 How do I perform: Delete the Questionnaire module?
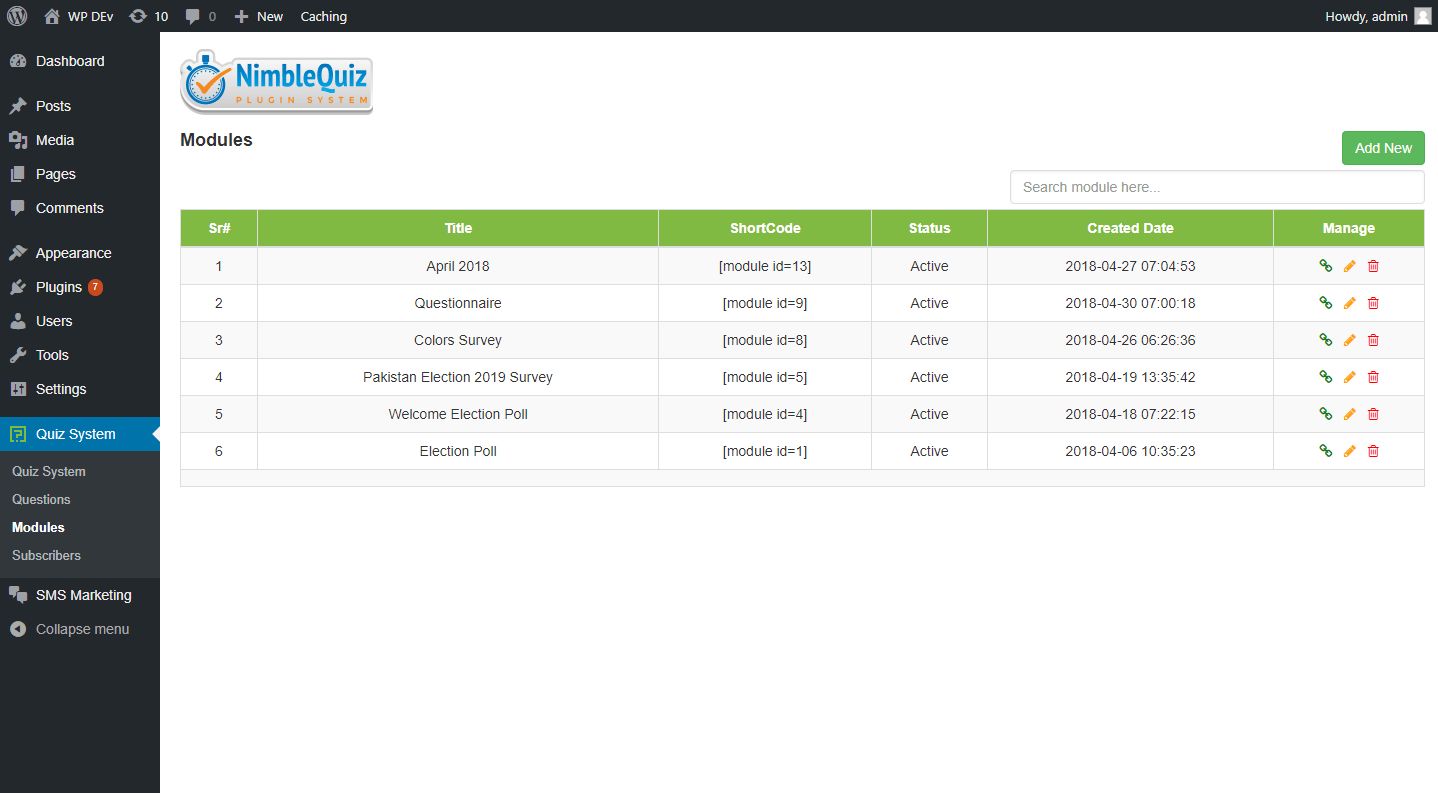[x=1373, y=303]
